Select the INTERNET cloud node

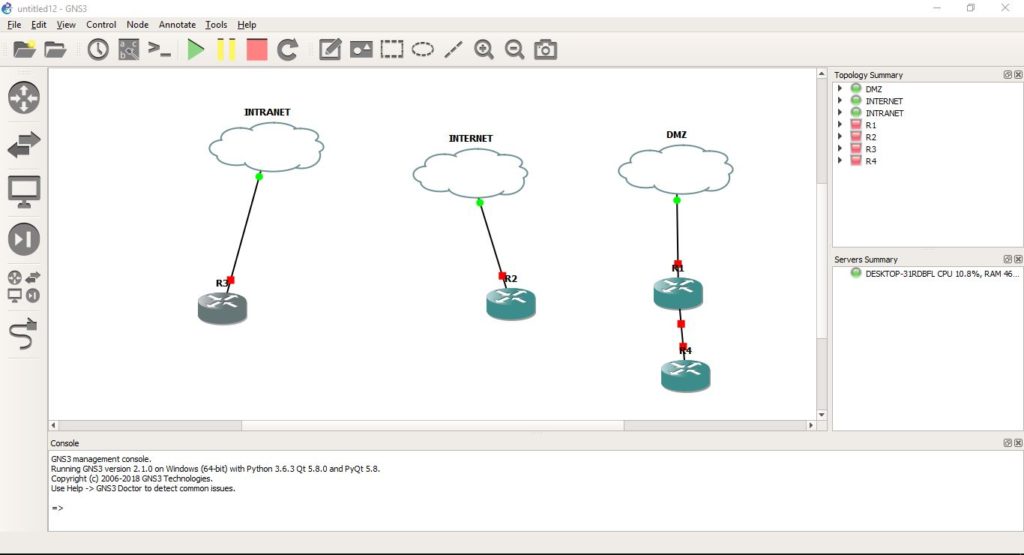[x=470, y=173]
